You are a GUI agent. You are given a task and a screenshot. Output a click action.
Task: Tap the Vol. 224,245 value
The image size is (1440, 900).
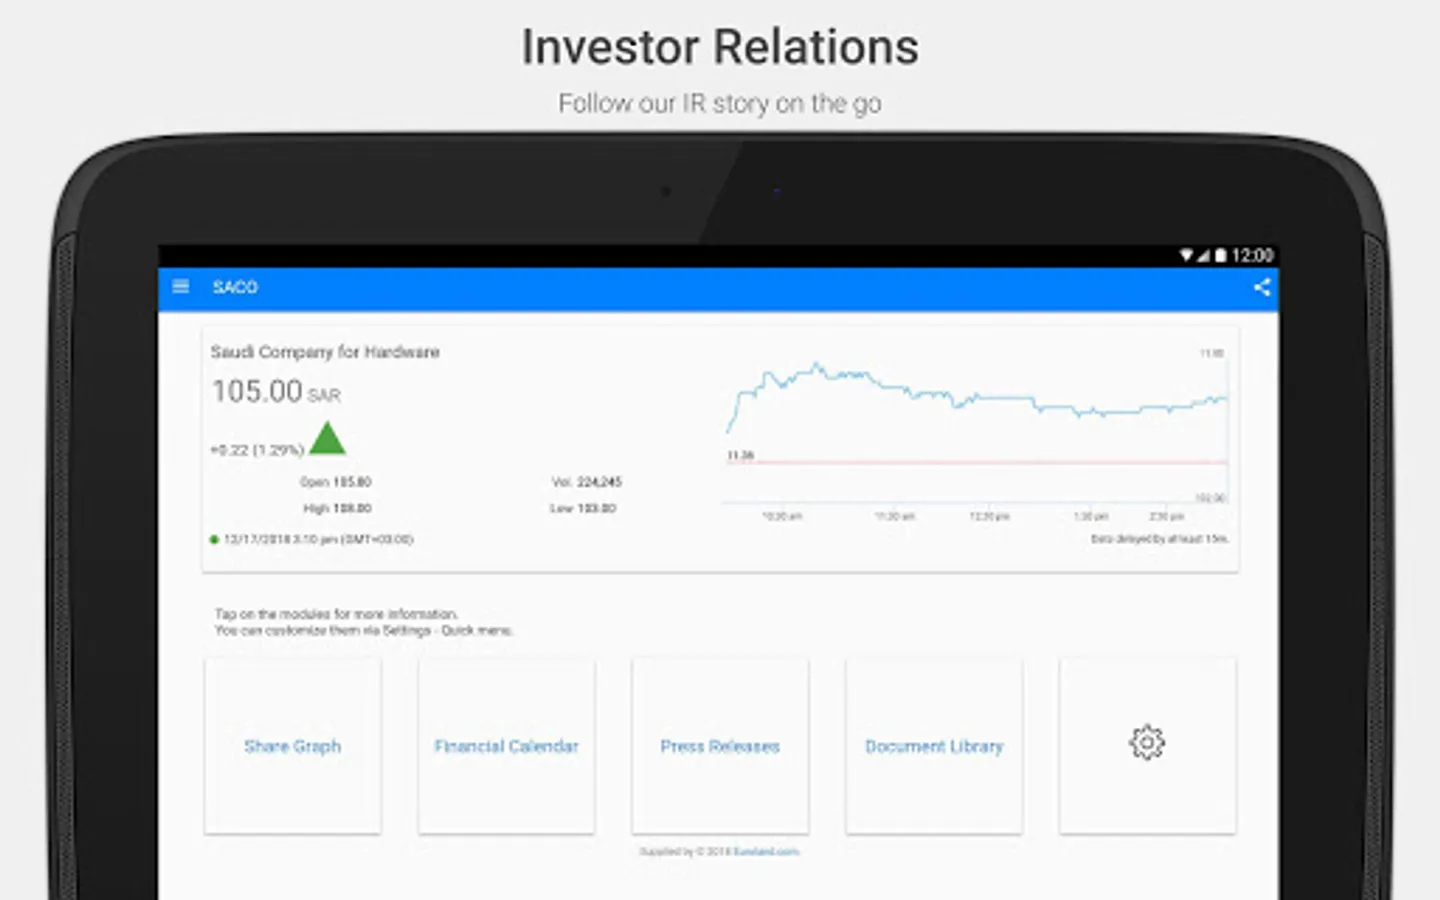pos(587,482)
